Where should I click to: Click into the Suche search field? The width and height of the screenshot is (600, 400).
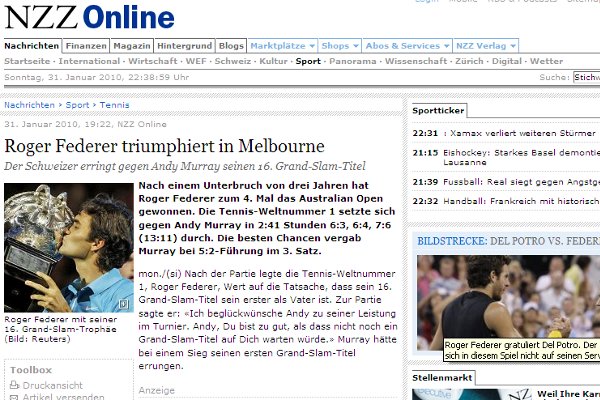coord(586,76)
